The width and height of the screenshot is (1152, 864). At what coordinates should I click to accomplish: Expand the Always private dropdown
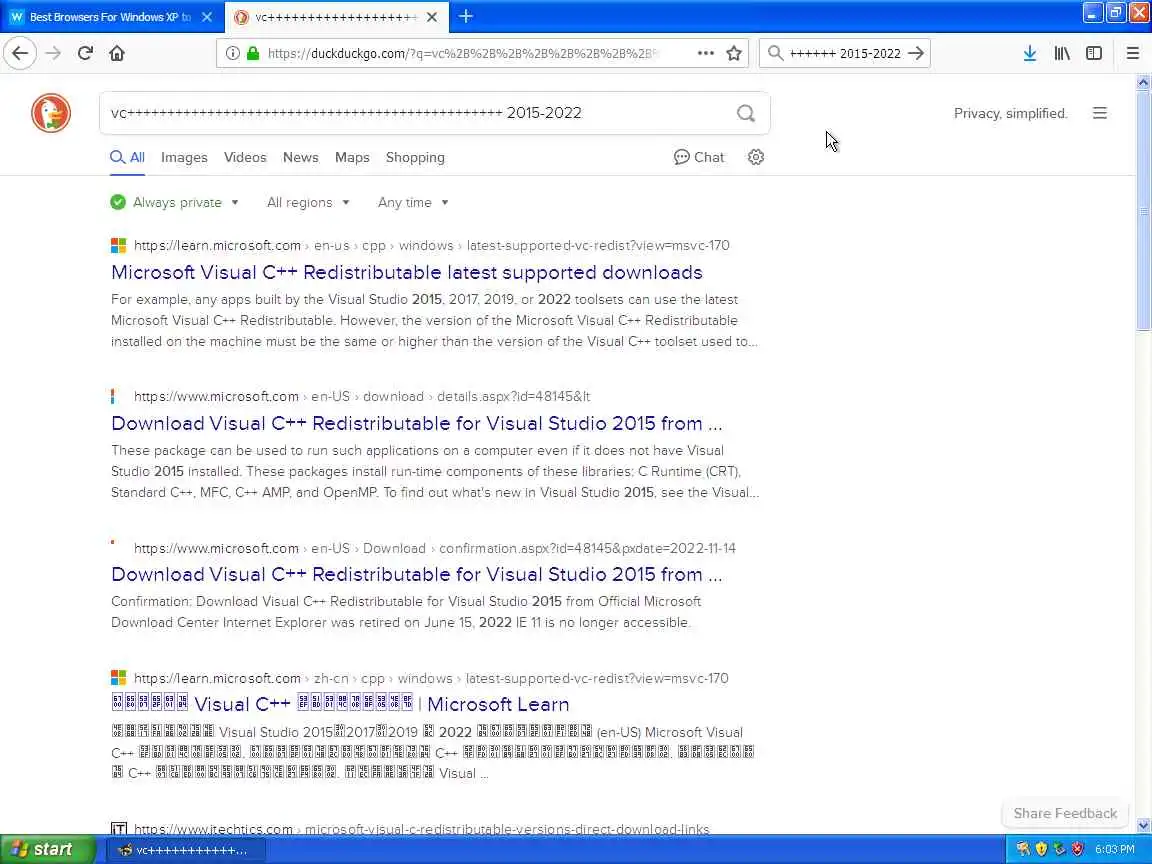click(x=175, y=203)
